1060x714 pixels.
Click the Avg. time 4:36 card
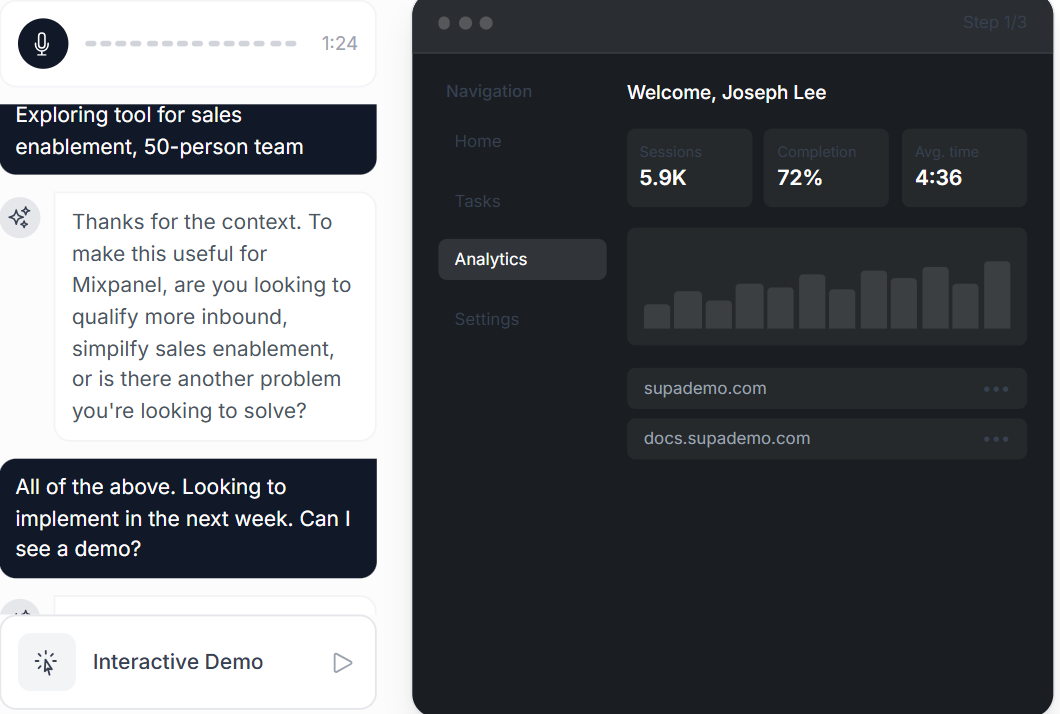[964, 168]
